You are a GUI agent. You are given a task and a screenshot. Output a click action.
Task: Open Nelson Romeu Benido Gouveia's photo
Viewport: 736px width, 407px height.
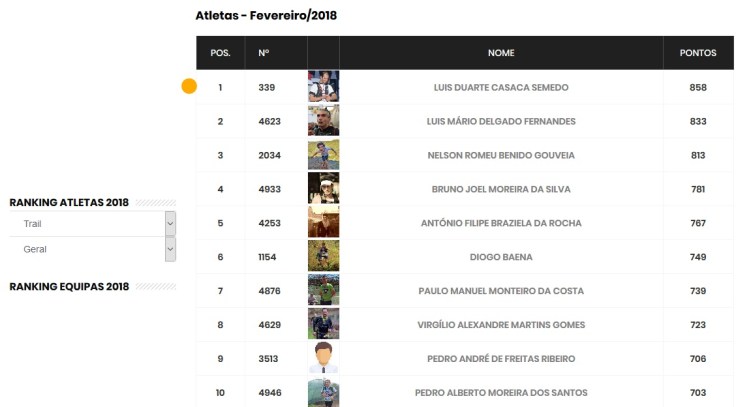323,154
